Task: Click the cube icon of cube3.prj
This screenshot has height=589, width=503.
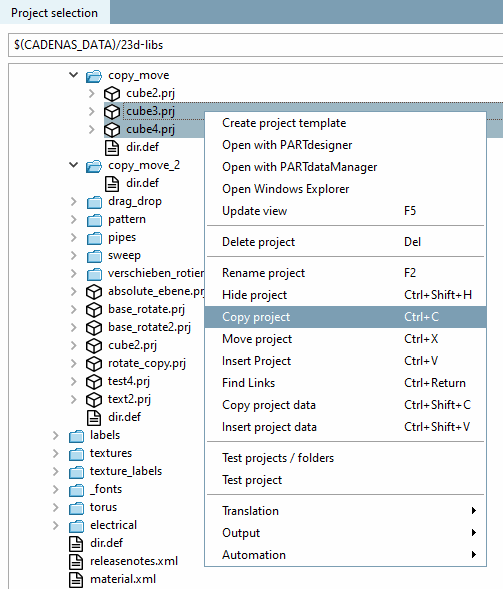Action: tap(112, 112)
